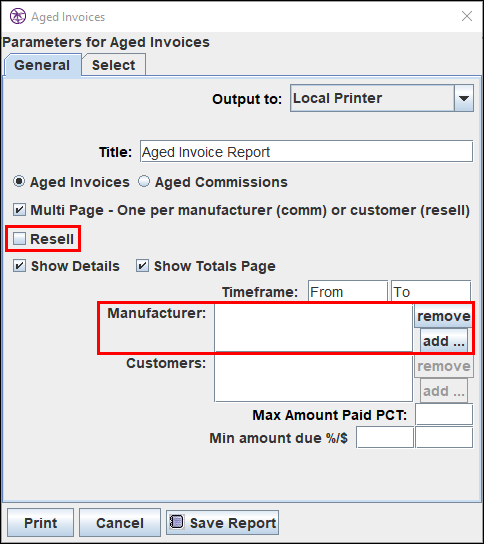Click the Local Printer combo box
Screen dimensions: 484x544
[x=382, y=98]
